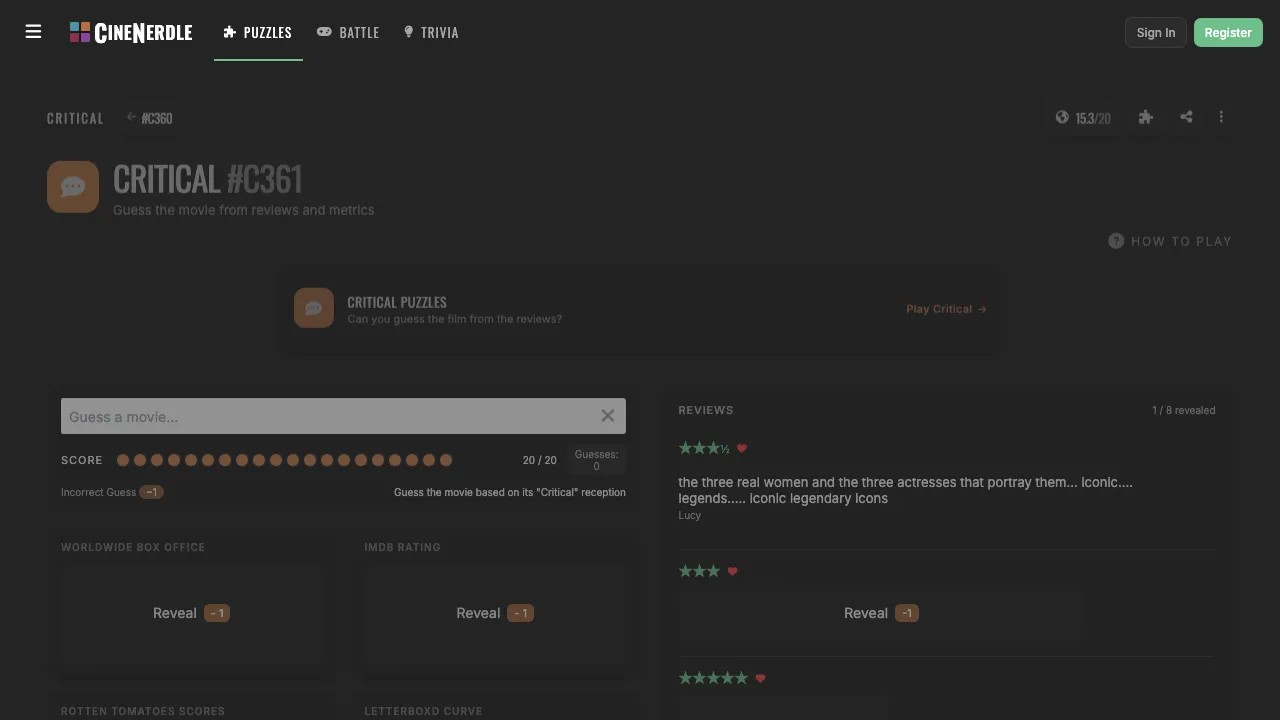Select the Trivia tab
This screenshot has width=1280, height=720.
[431, 33]
